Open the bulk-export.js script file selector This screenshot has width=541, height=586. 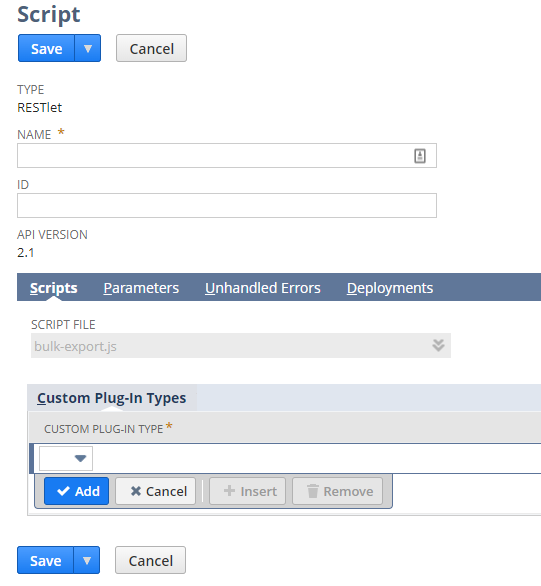tap(241, 346)
